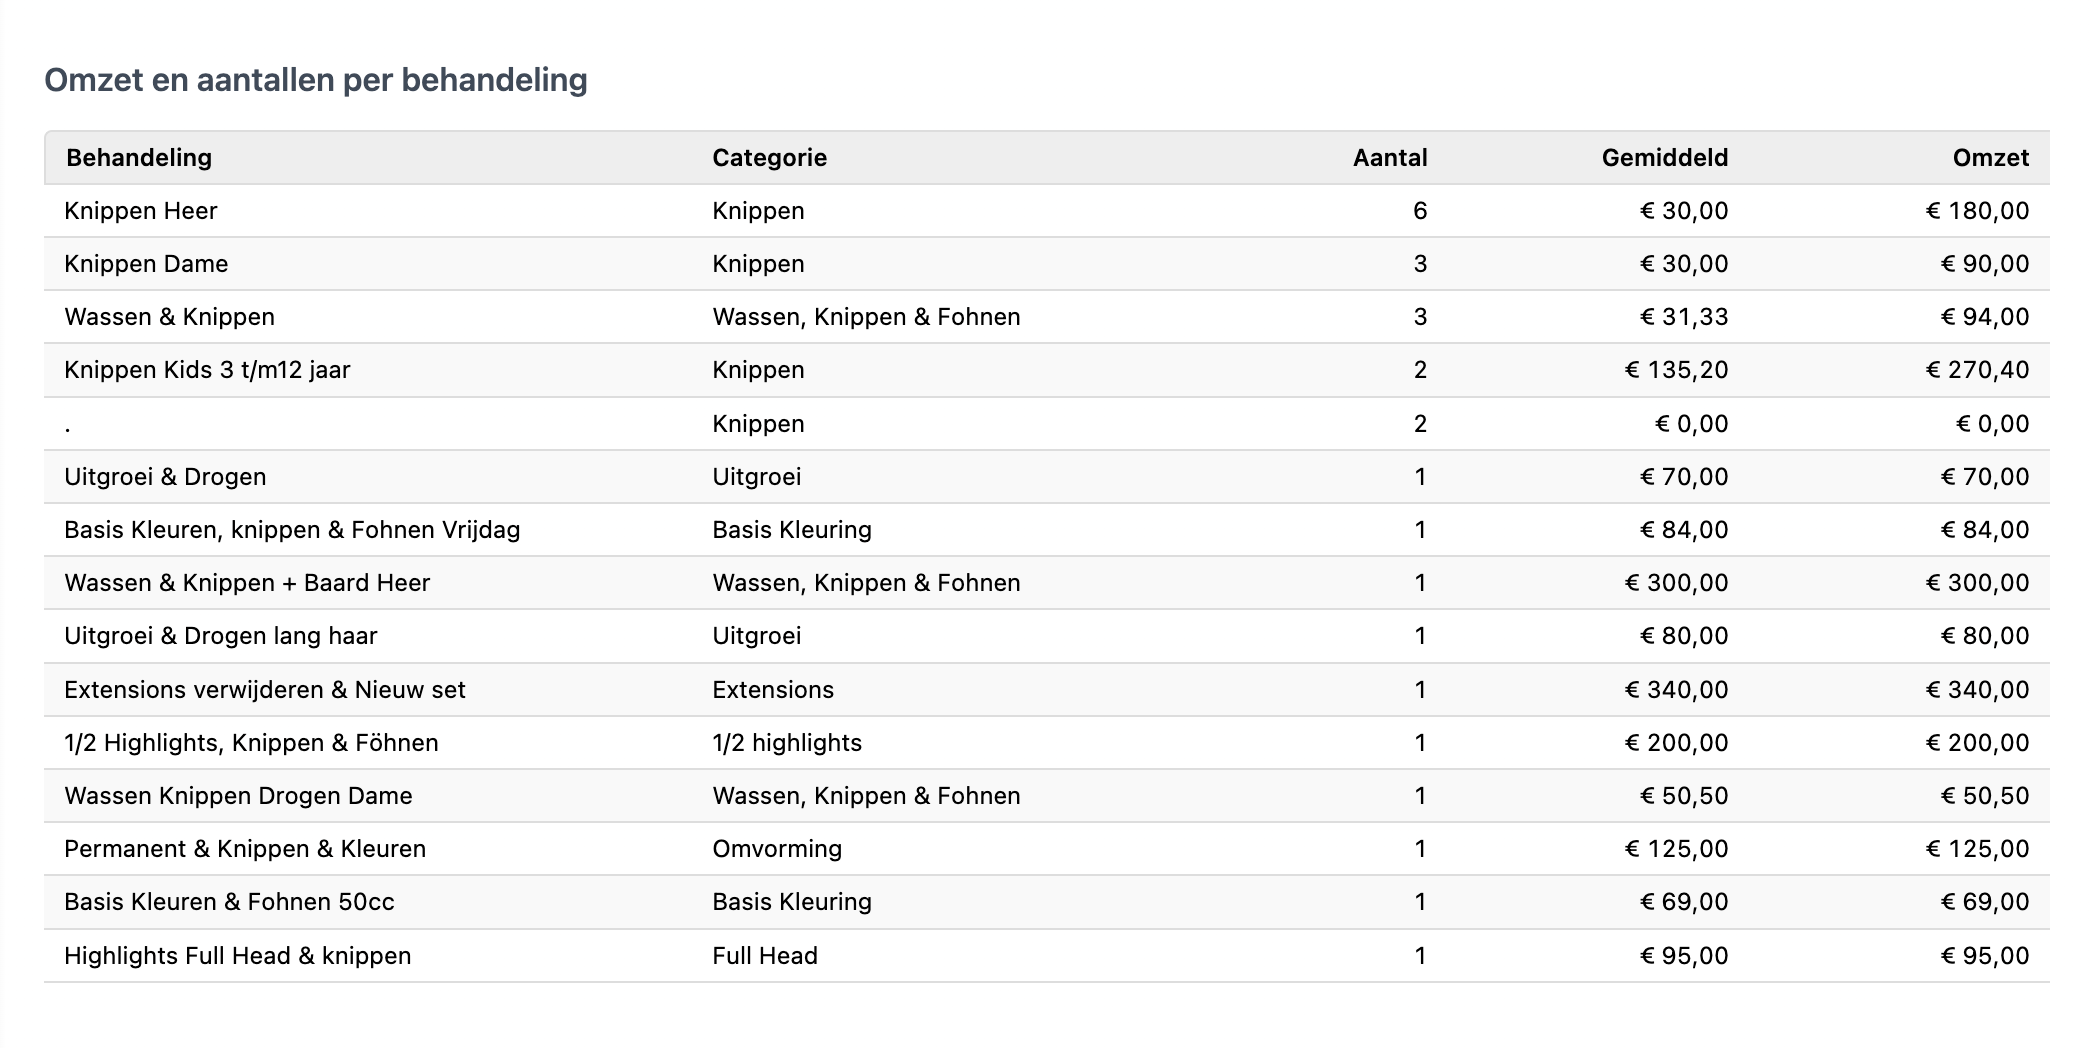The image size is (2096, 1048).
Task: Click Wassen Knippen Drogen Dame treatment
Action: point(238,796)
